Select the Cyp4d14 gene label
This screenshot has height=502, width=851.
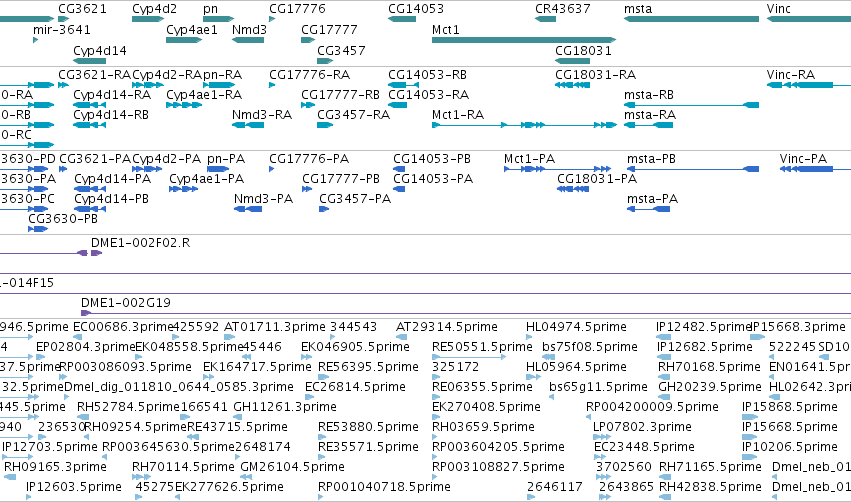coord(100,50)
